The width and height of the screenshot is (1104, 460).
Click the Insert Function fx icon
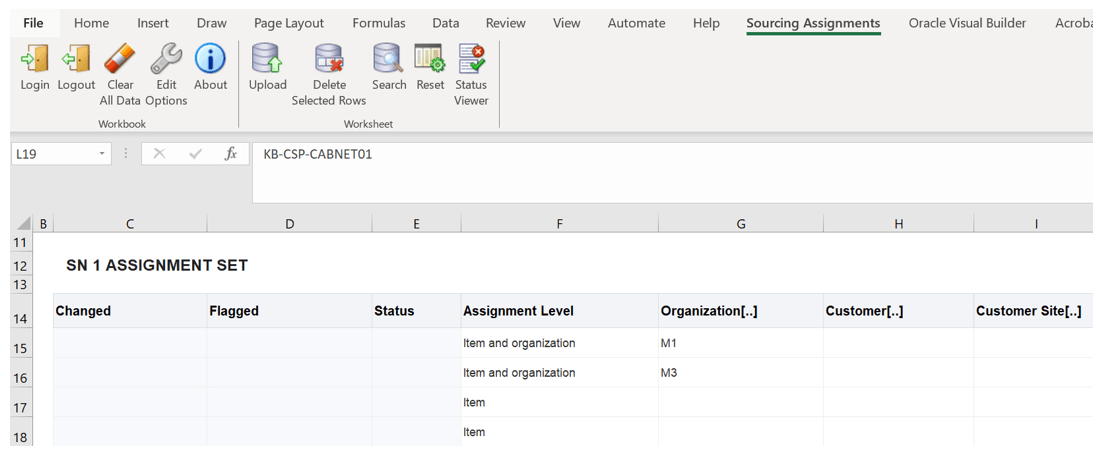click(x=231, y=154)
